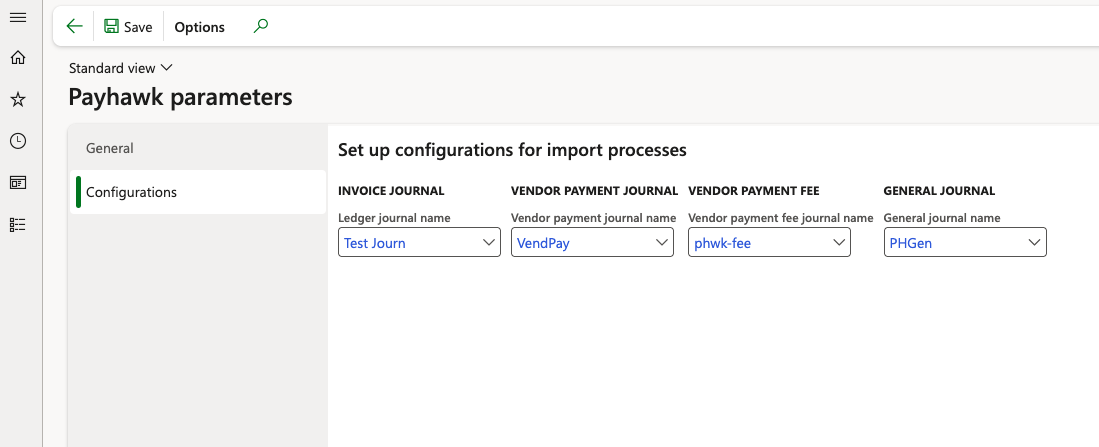The width and height of the screenshot is (1099, 447).
Task: Click the VendPay field value
Action: [543, 243]
